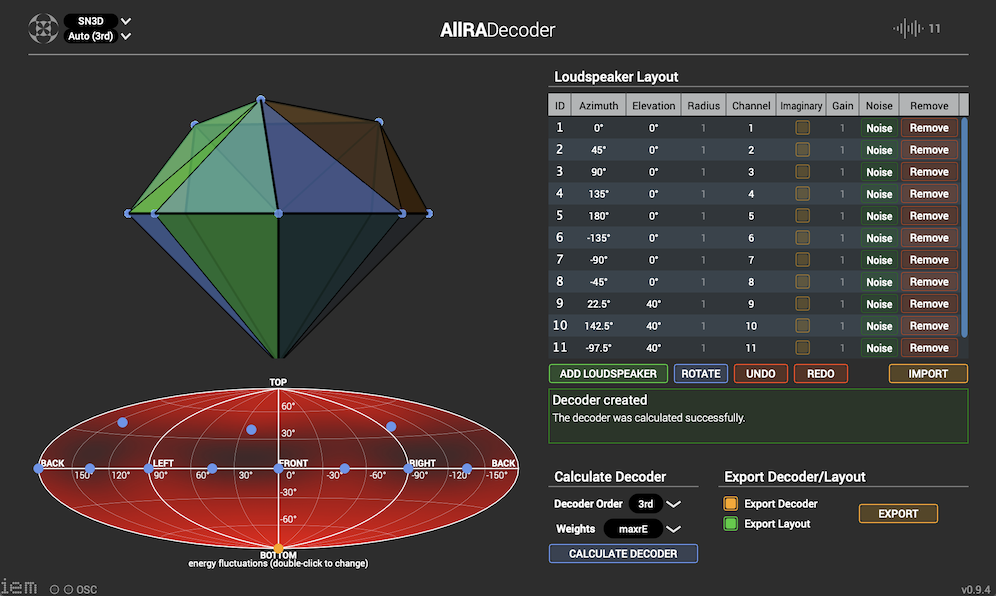Image resolution: width=996 pixels, height=596 pixels.
Task: Enable Imaginary for loudspeaker 9
Action: tap(801, 304)
